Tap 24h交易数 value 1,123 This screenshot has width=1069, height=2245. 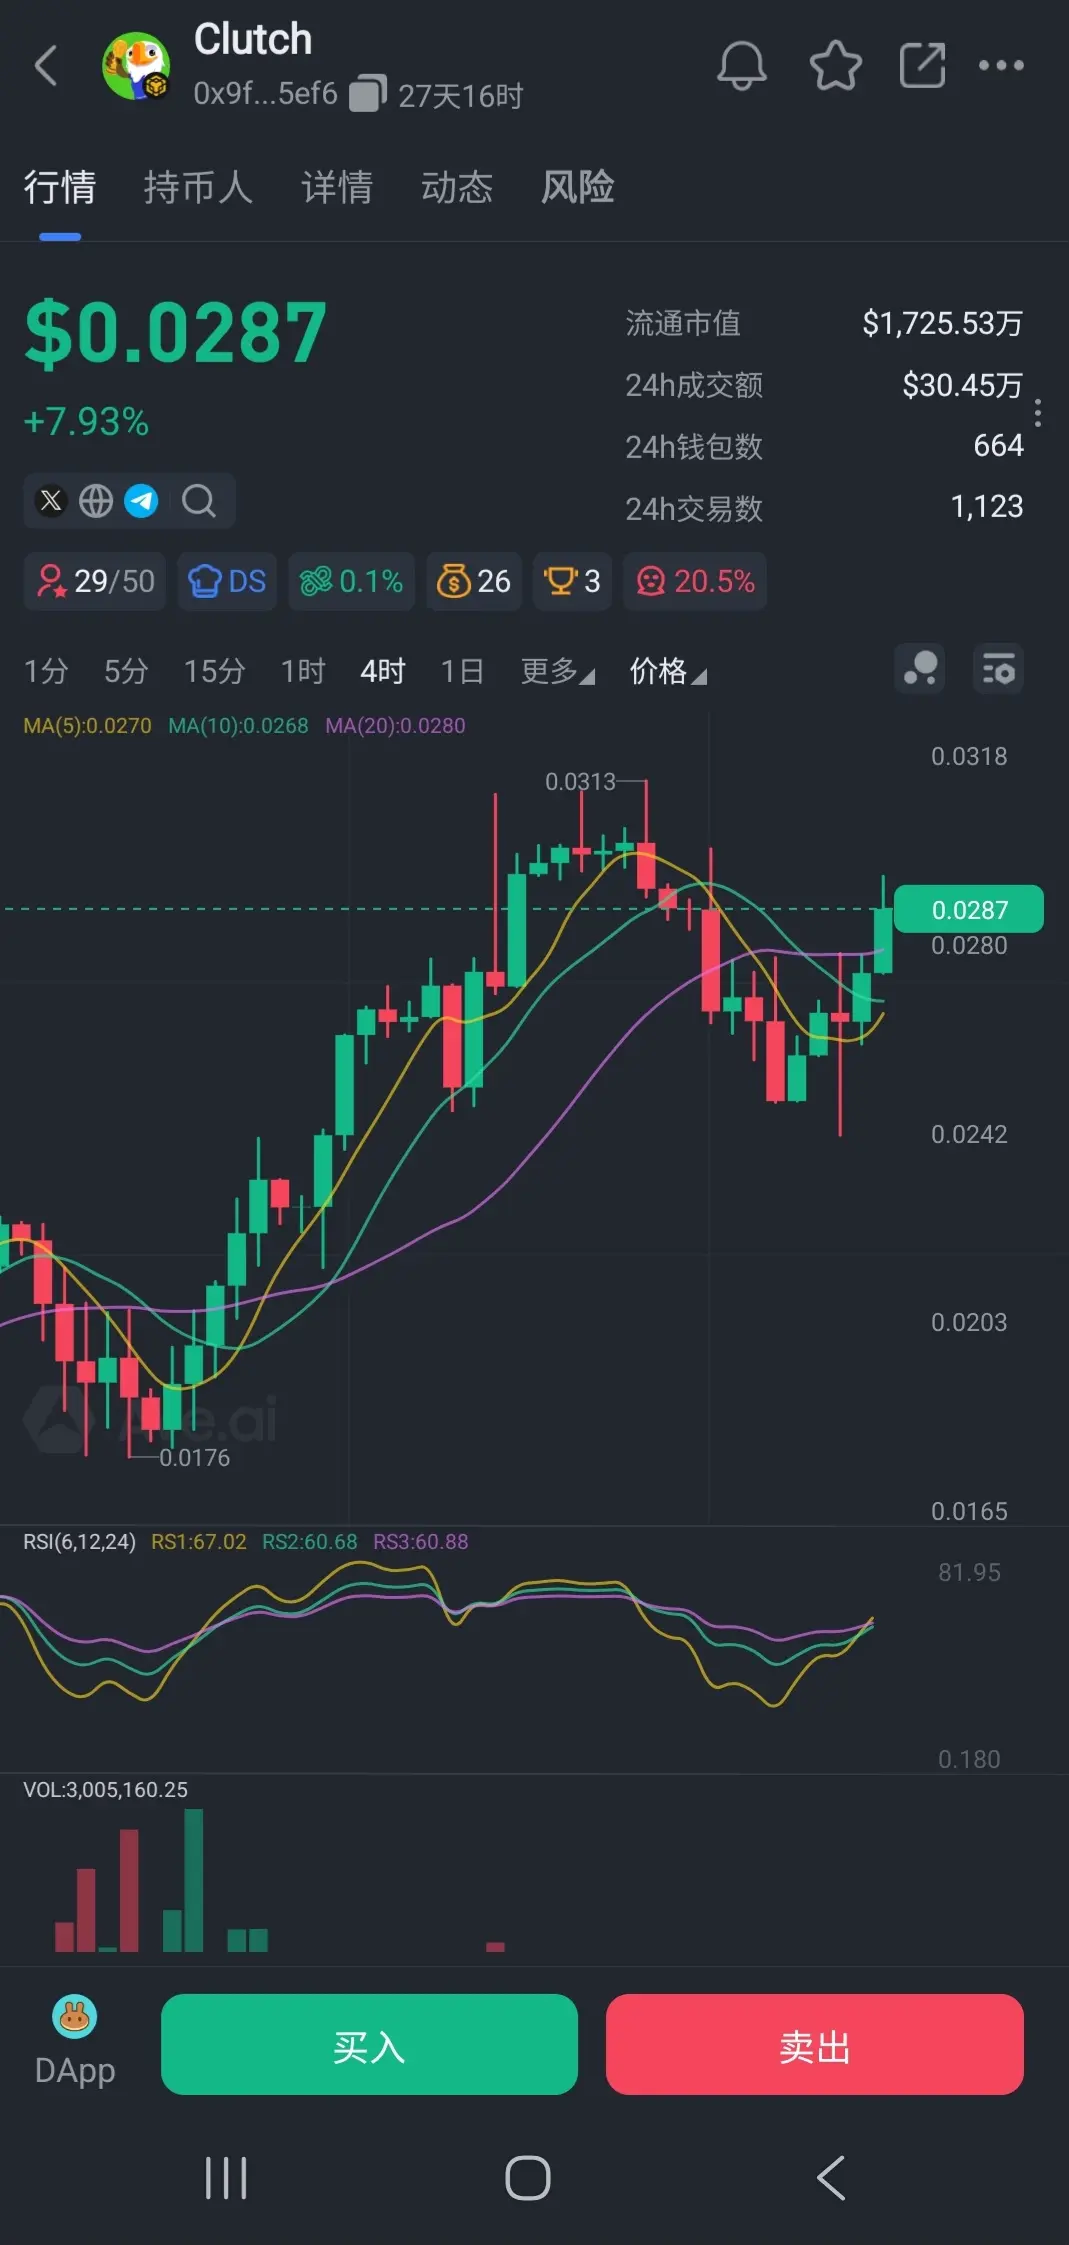coord(986,507)
